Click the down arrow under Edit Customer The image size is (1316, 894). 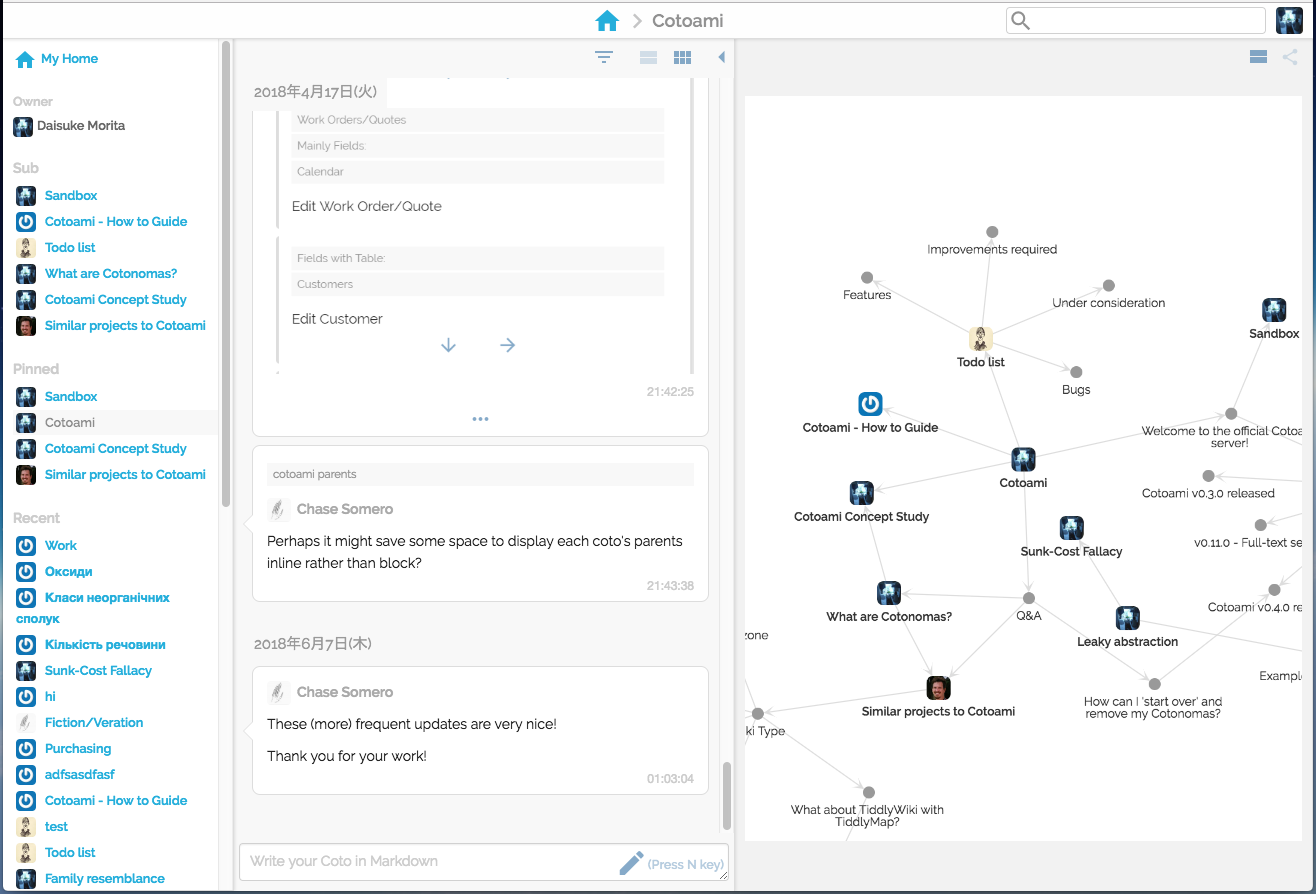[448, 345]
